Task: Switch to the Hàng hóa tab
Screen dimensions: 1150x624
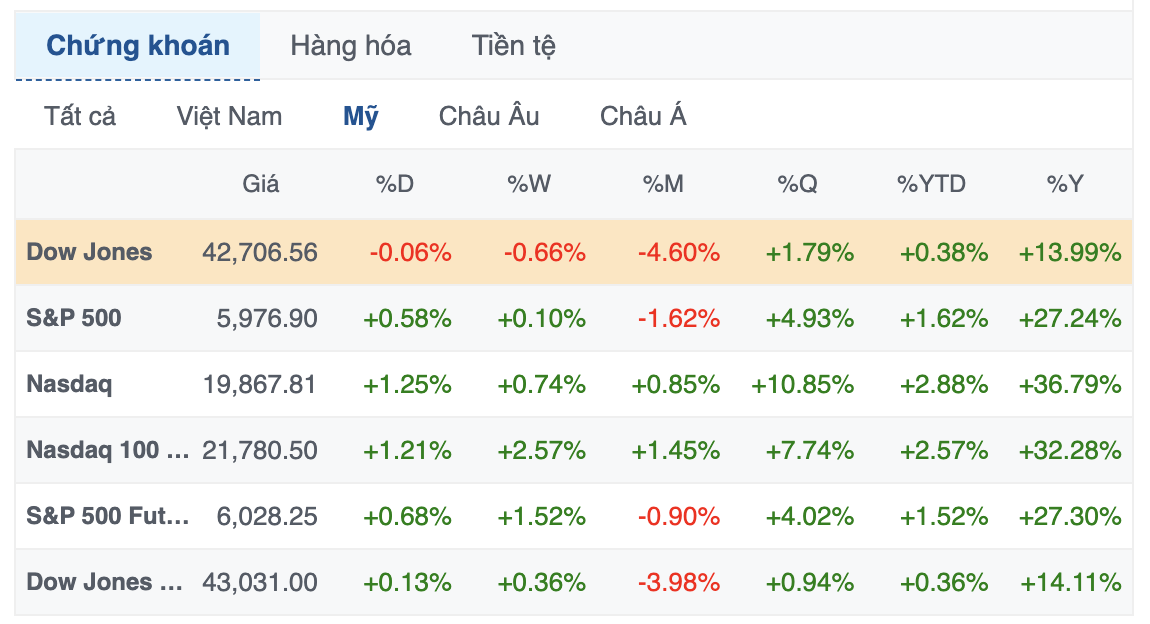Action: tap(349, 45)
